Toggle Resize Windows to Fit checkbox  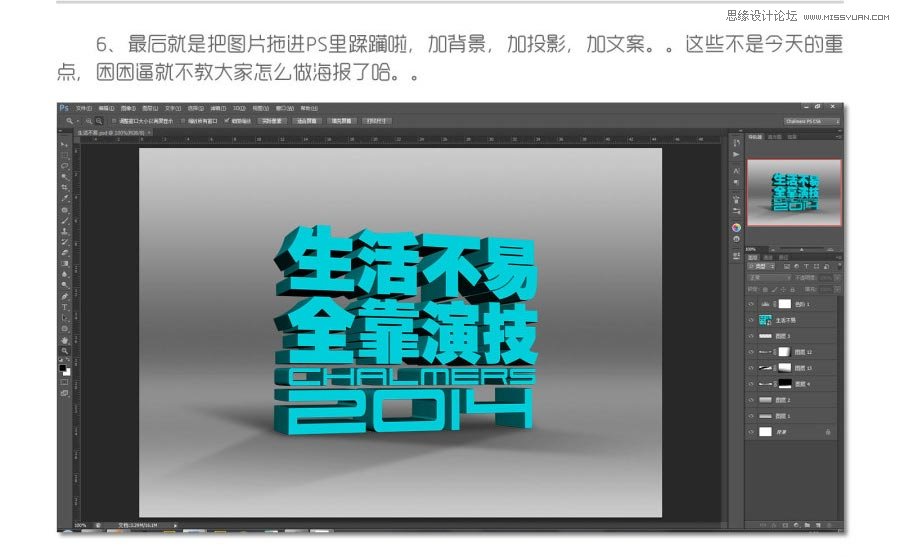[114, 121]
